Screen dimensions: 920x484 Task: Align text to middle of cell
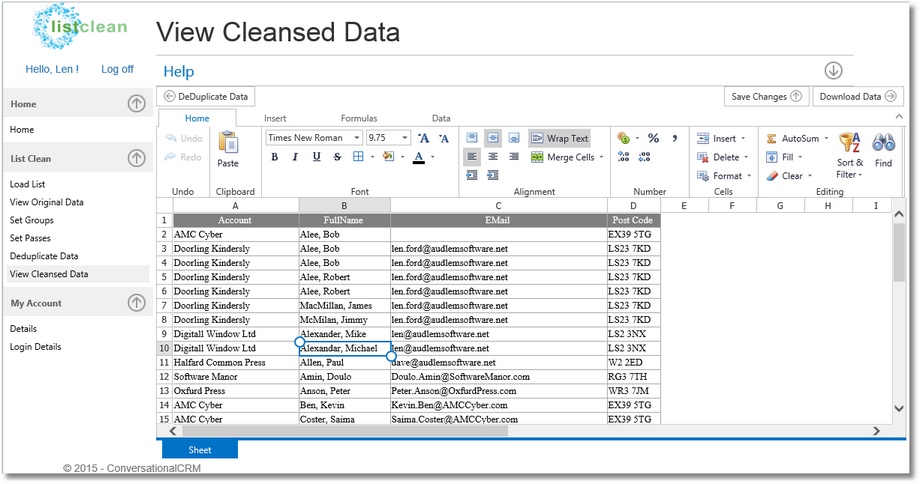tap(493, 138)
